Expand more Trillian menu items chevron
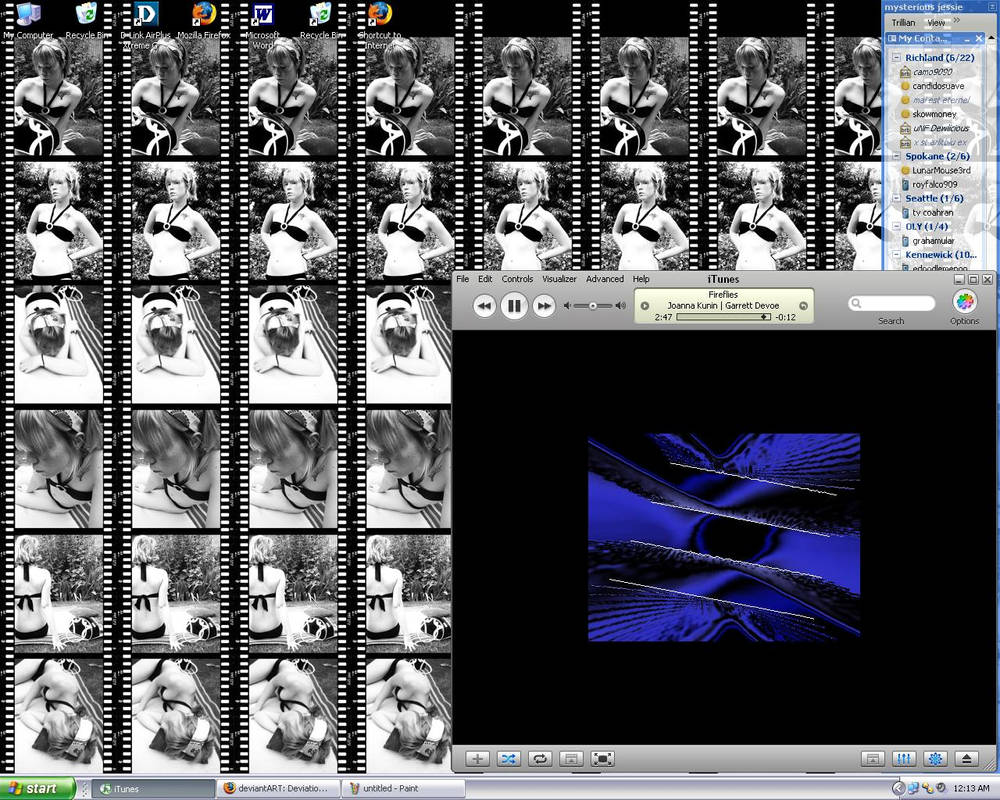The image size is (1000, 800). pyautogui.click(x=957, y=21)
